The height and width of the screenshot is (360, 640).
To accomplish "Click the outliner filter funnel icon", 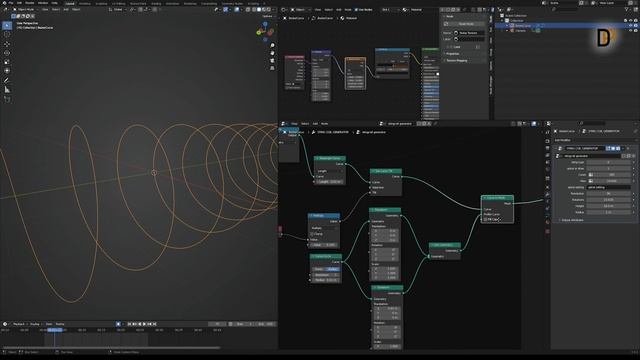I will 627,9.
